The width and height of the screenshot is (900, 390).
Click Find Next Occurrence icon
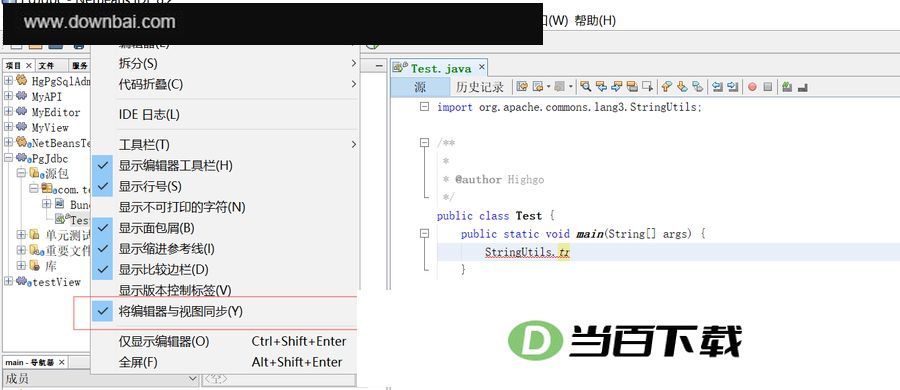click(x=616, y=87)
